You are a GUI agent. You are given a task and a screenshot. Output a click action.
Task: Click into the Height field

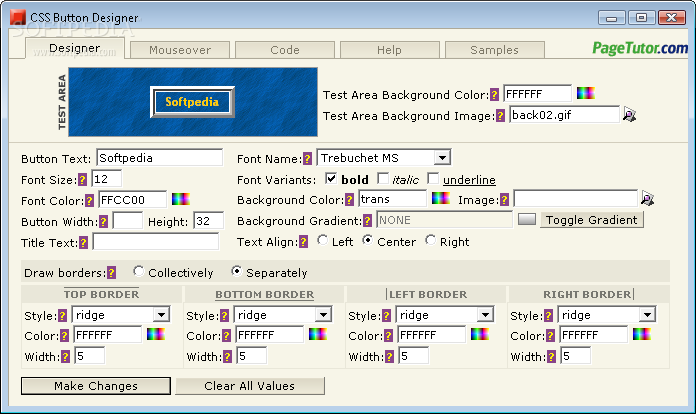click(x=209, y=221)
